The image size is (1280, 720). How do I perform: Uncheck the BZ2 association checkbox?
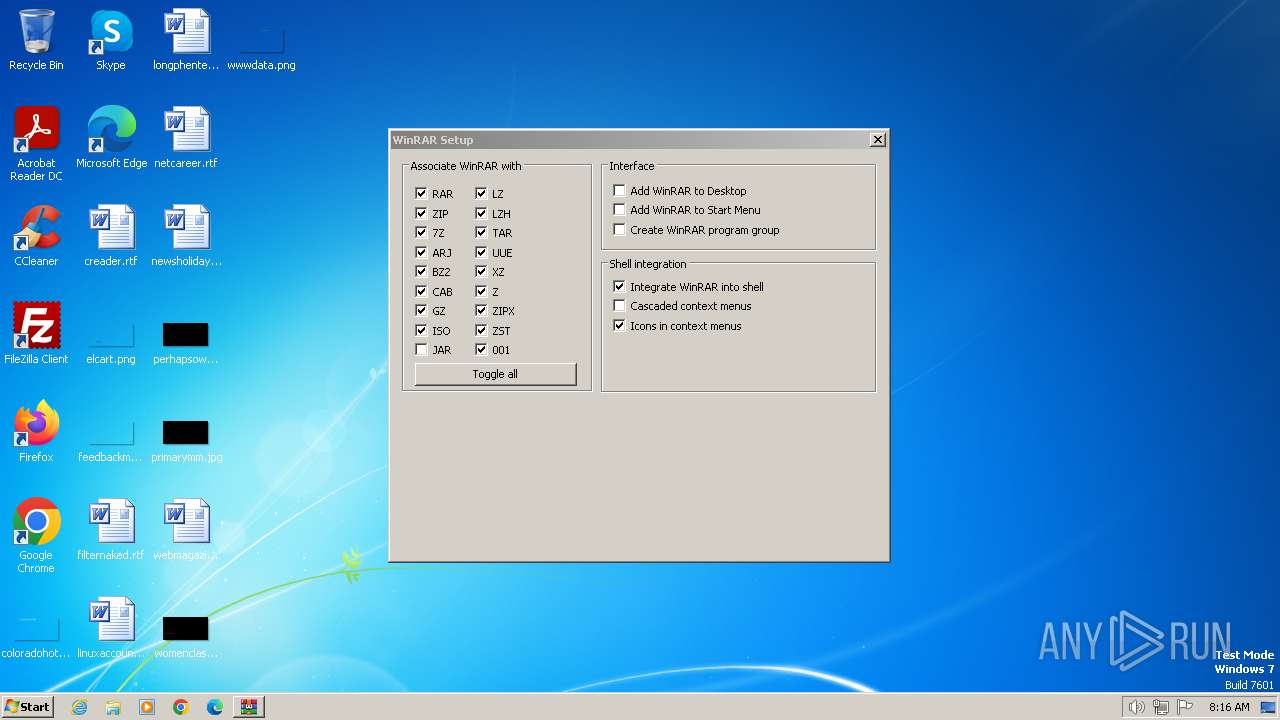coord(421,272)
